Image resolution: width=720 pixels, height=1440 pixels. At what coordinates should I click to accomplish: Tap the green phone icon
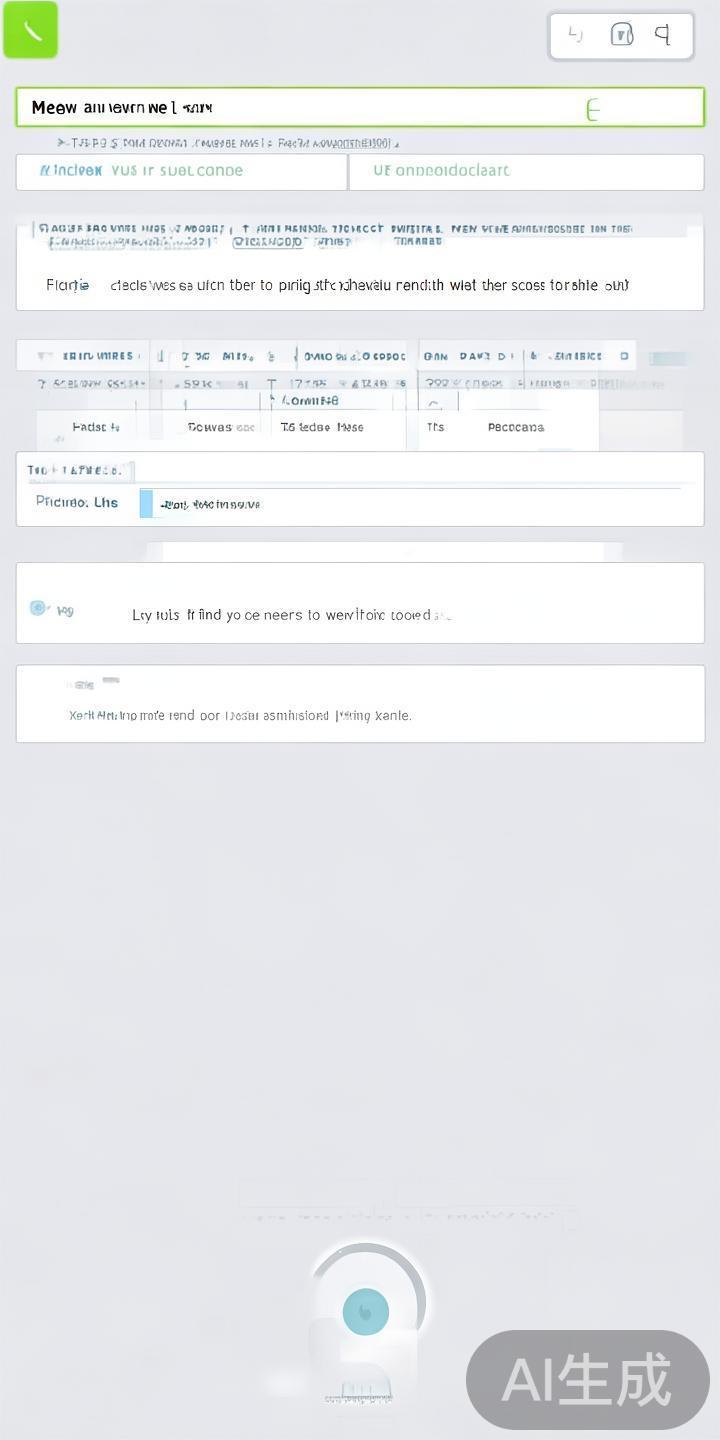(31, 31)
